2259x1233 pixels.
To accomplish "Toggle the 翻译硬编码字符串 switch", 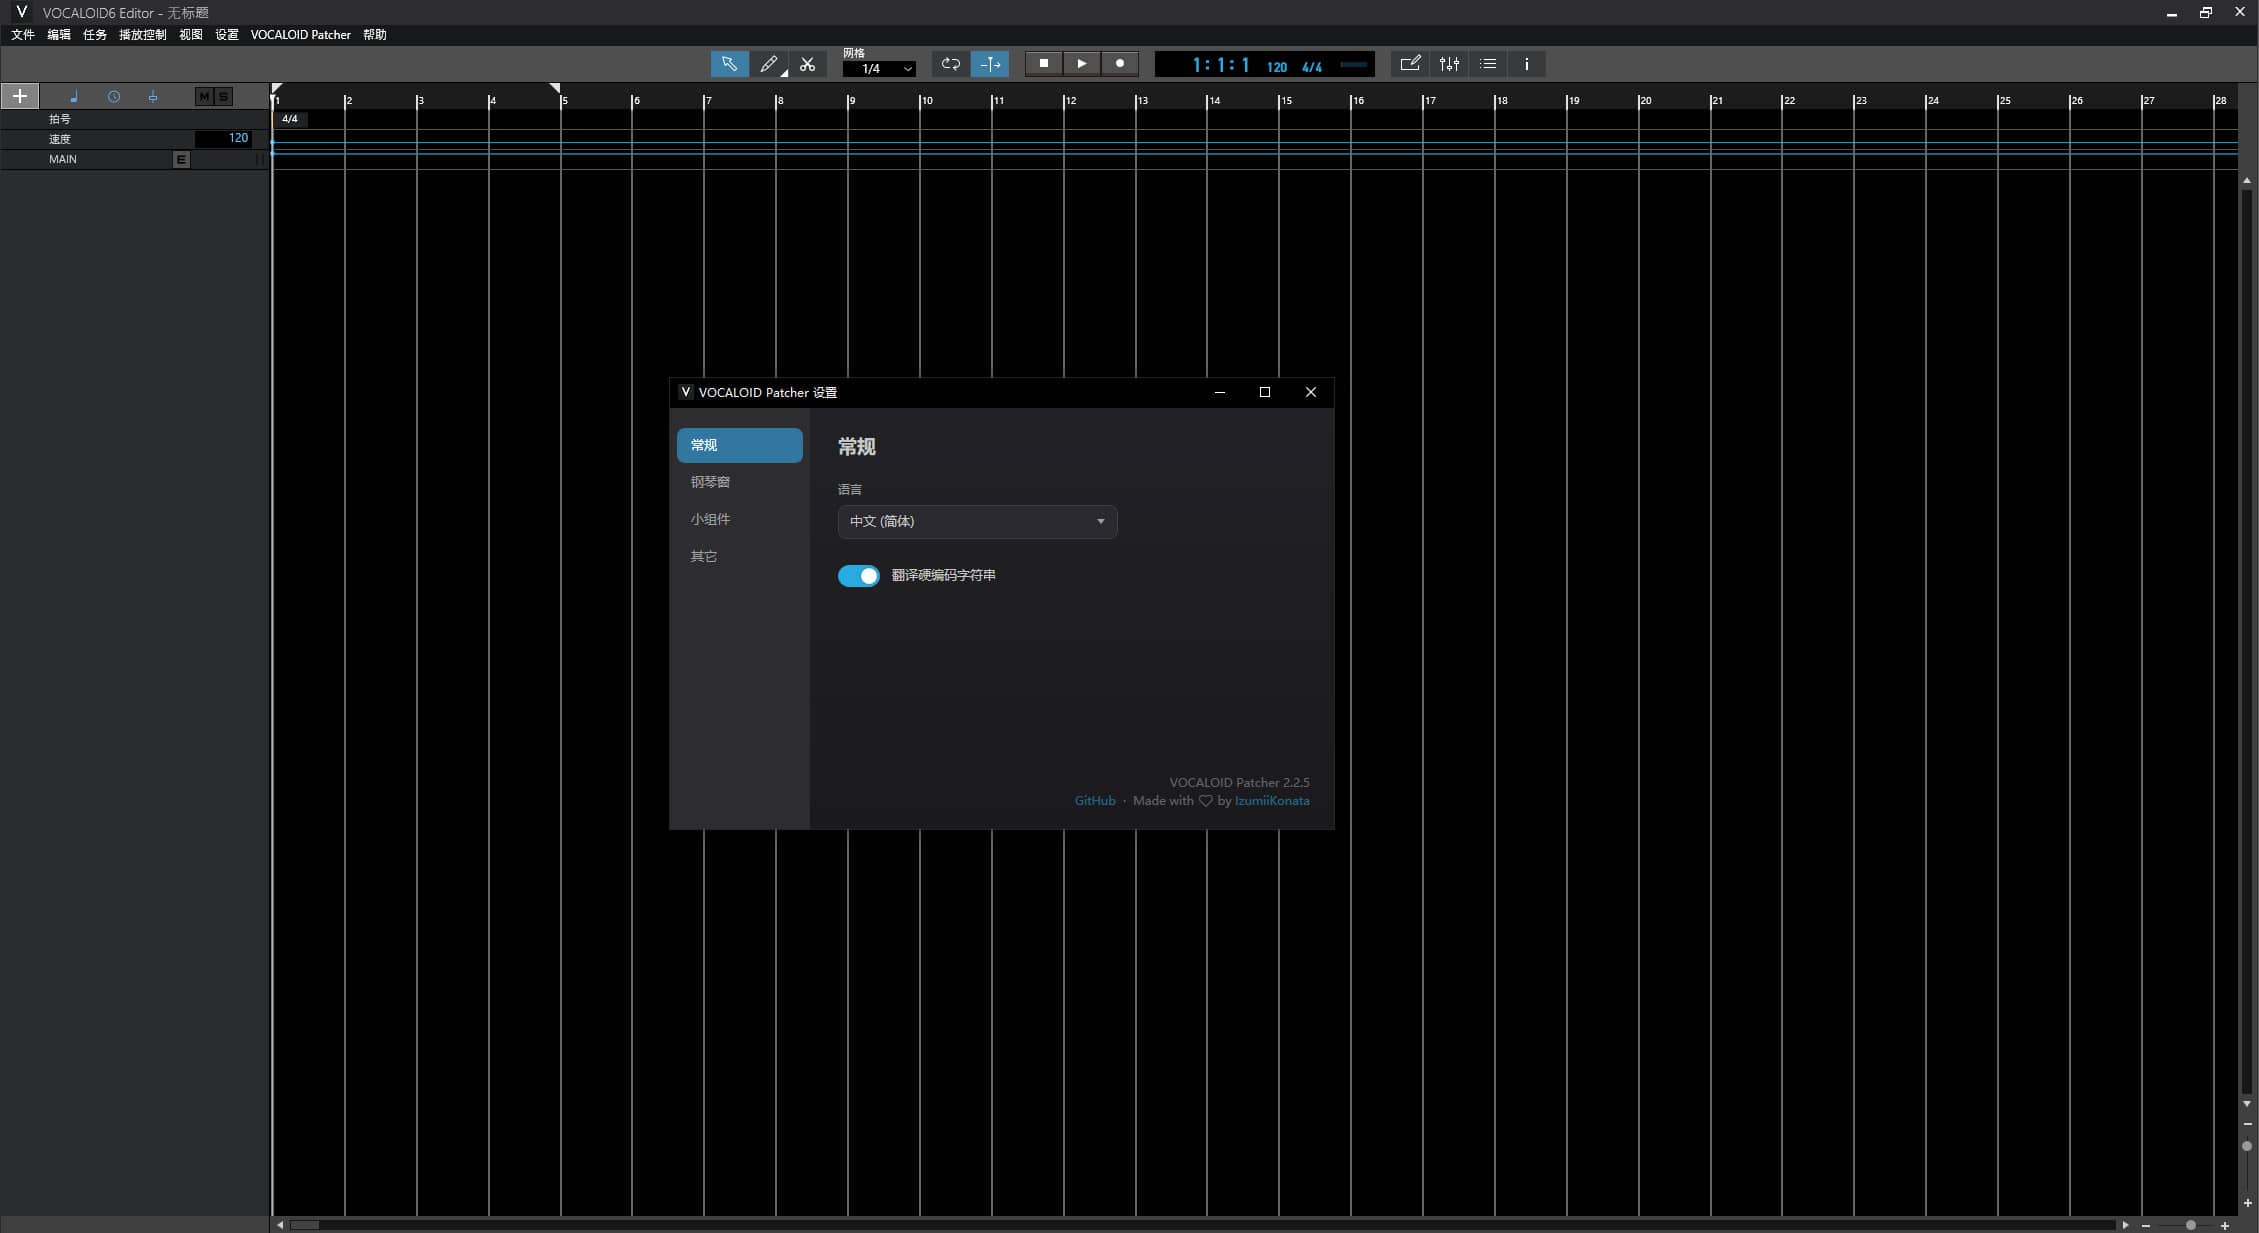I will [x=859, y=576].
